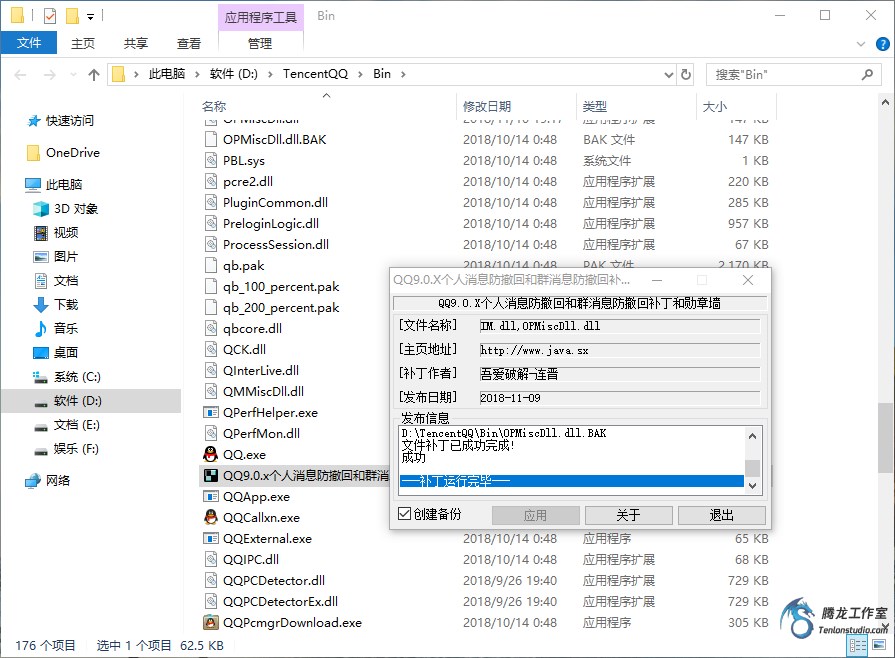Click the QQApp.exe file icon
895x658 pixels.
pos(211,496)
